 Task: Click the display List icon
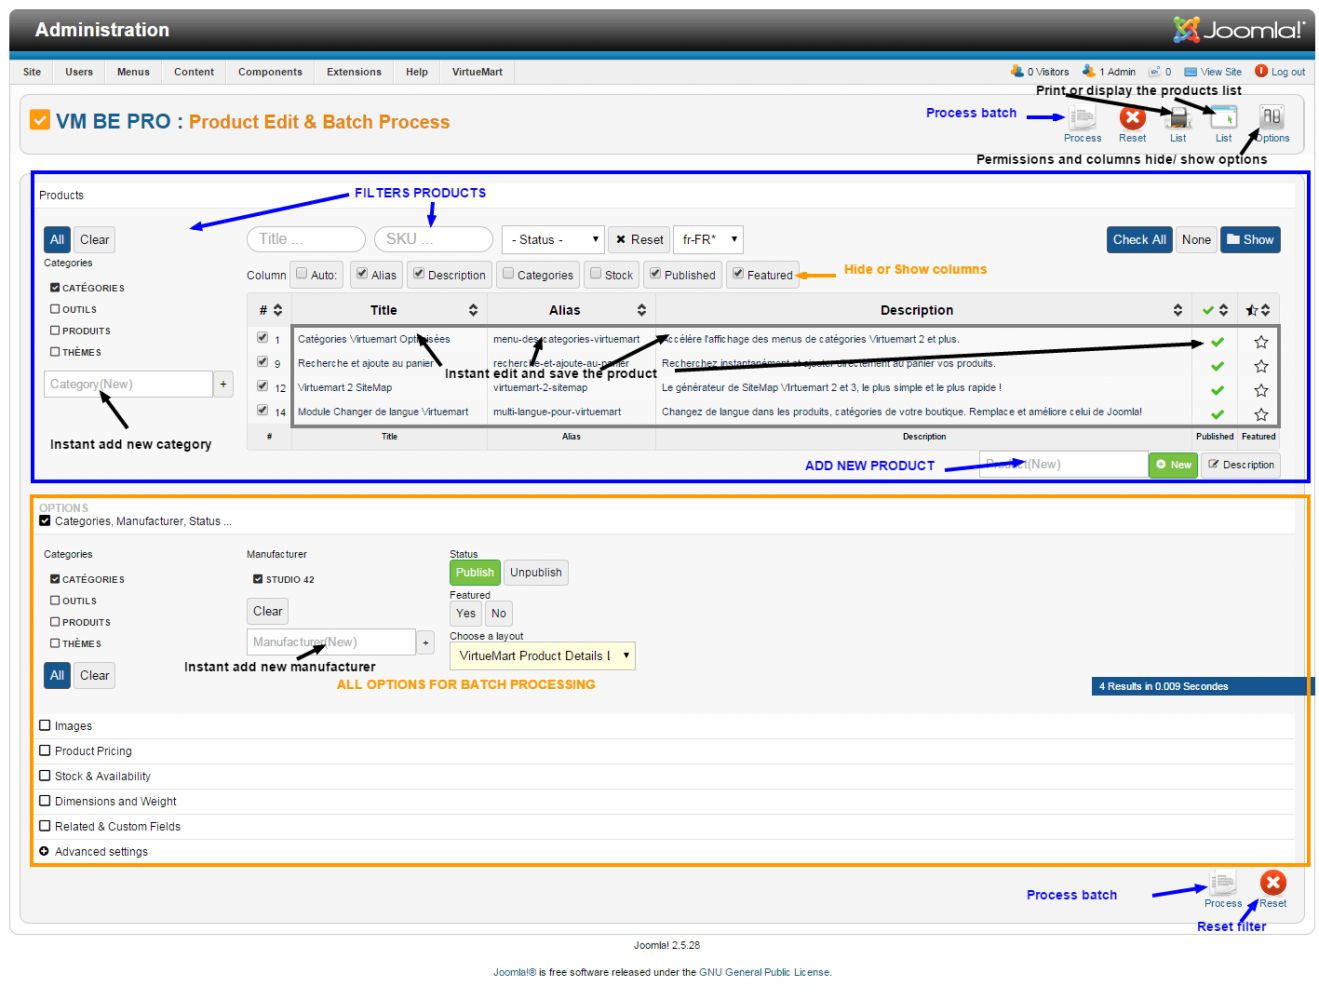pyautogui.click(x=1224, y=118)
